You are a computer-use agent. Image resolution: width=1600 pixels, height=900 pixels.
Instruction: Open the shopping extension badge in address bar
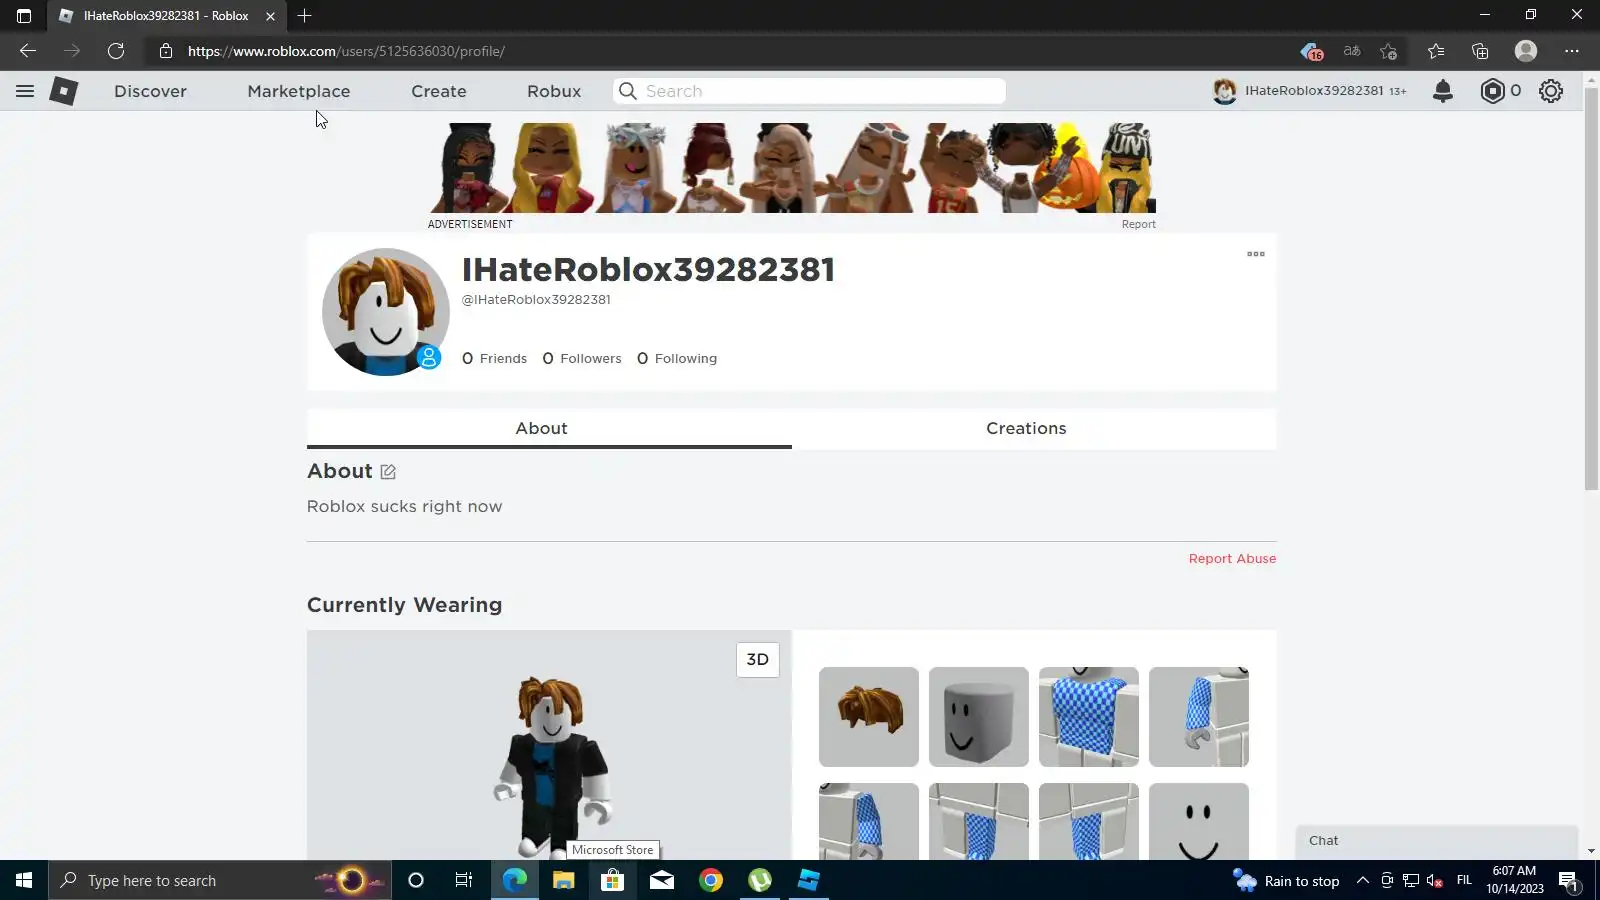[1312, 51]
